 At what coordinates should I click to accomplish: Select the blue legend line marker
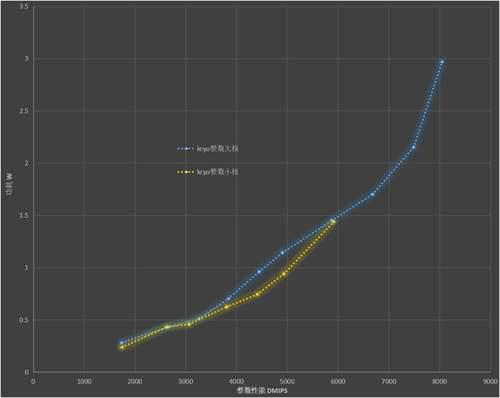[x=185, y=149]
